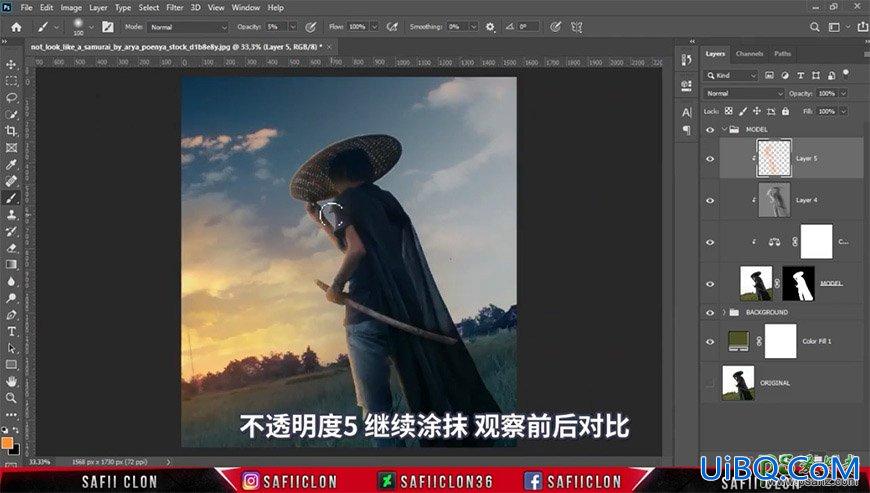Select the Eyedropper tool
Viewport: 870px width, 493px height.
(x=11, y=164)
